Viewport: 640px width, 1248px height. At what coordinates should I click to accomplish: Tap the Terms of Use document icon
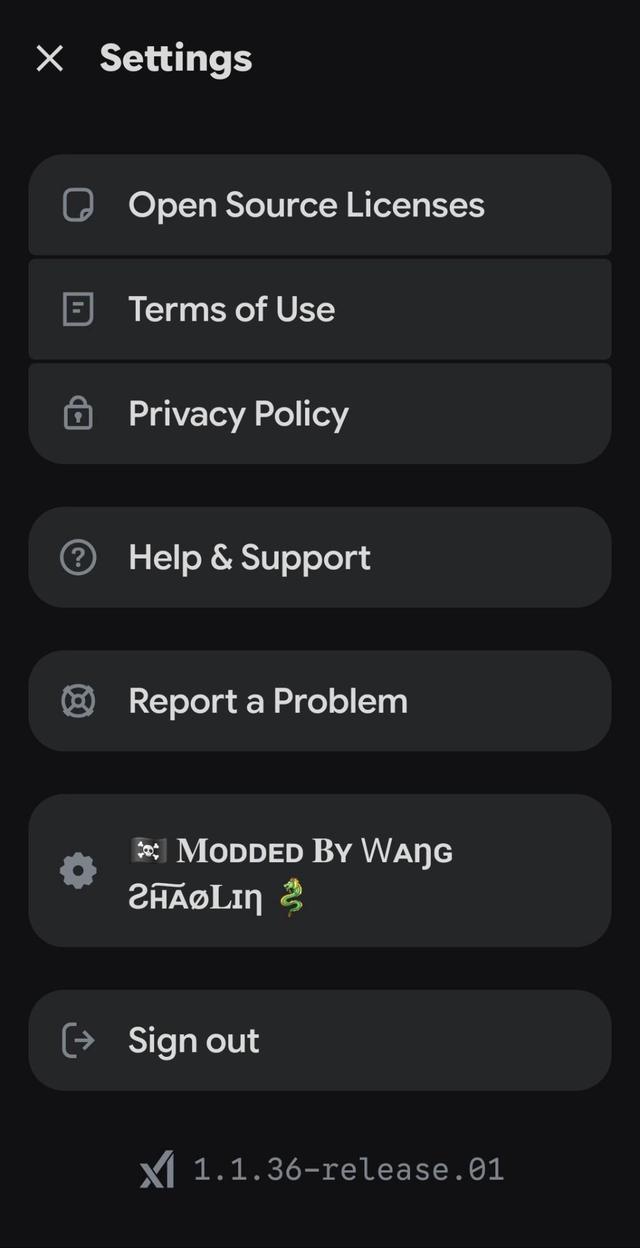click(78, 309)
